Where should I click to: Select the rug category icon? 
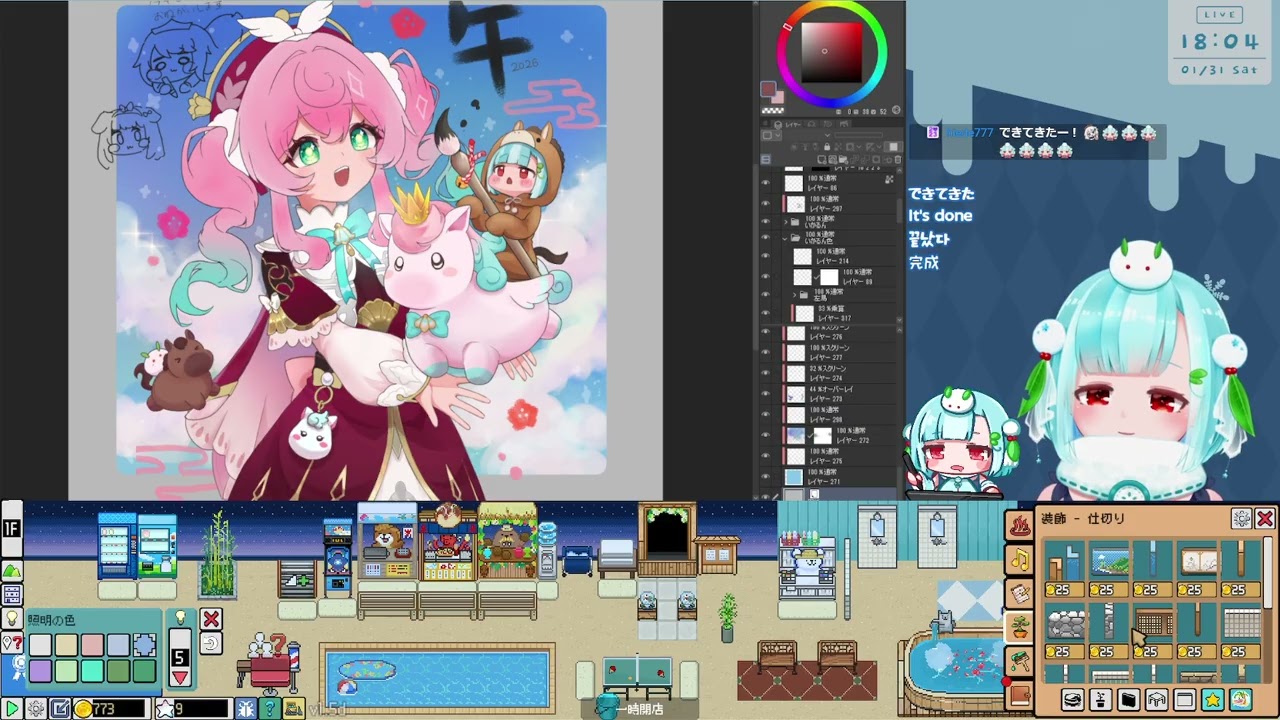1073,700
